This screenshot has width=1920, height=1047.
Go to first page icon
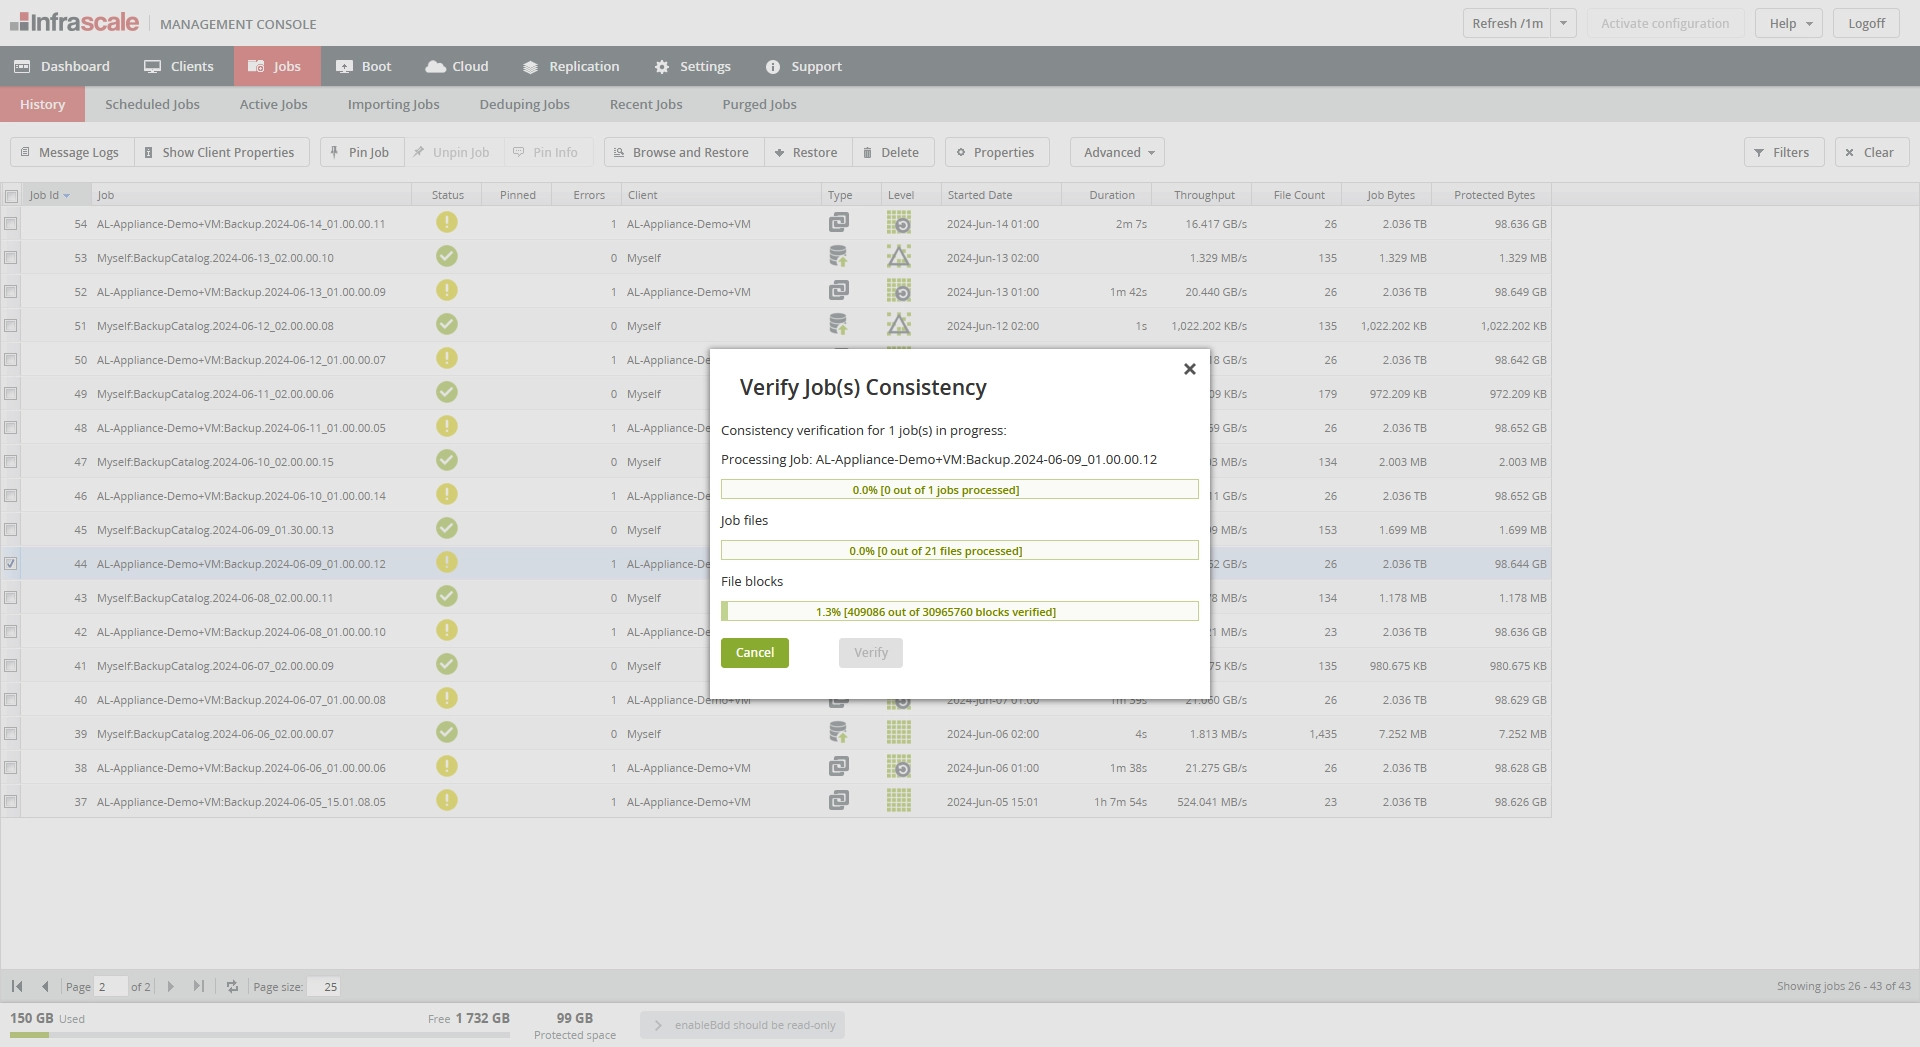point(17,986)
